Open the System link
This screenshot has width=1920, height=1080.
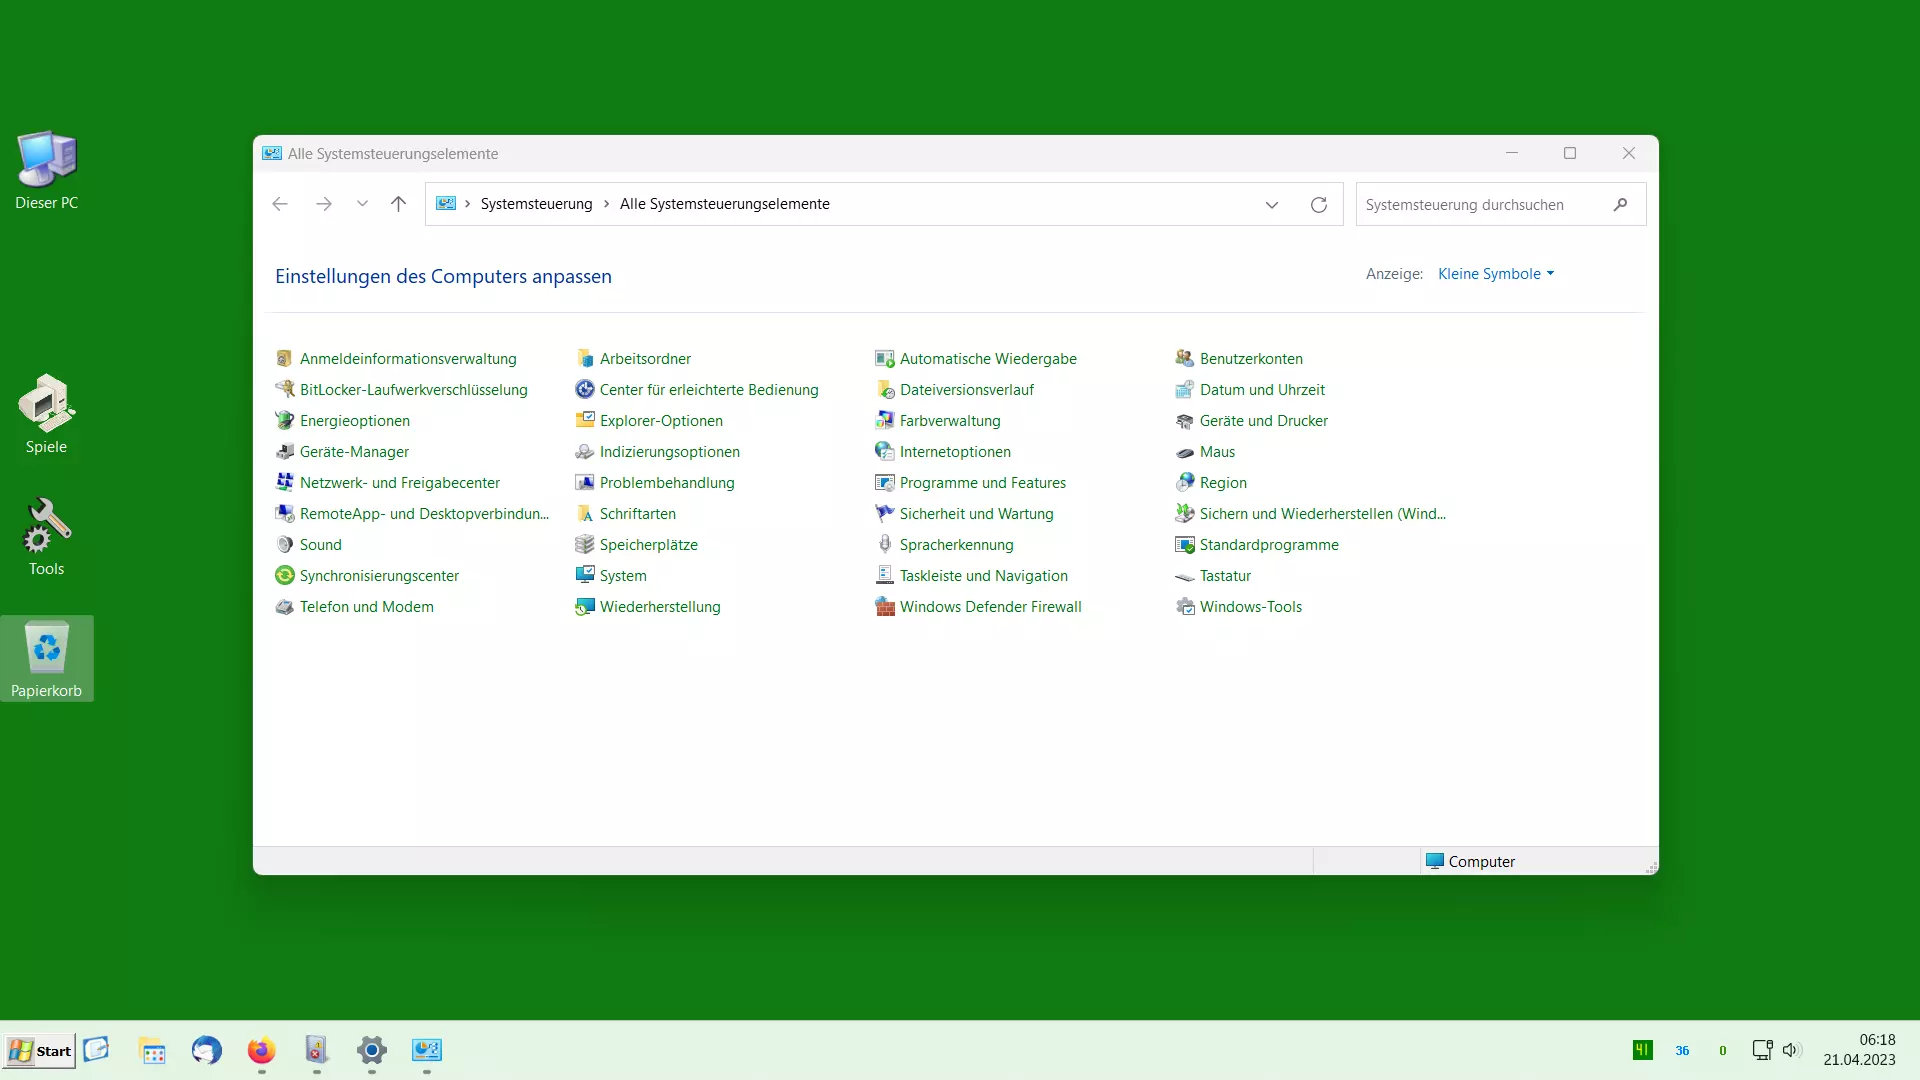click(x=623, y=575)
